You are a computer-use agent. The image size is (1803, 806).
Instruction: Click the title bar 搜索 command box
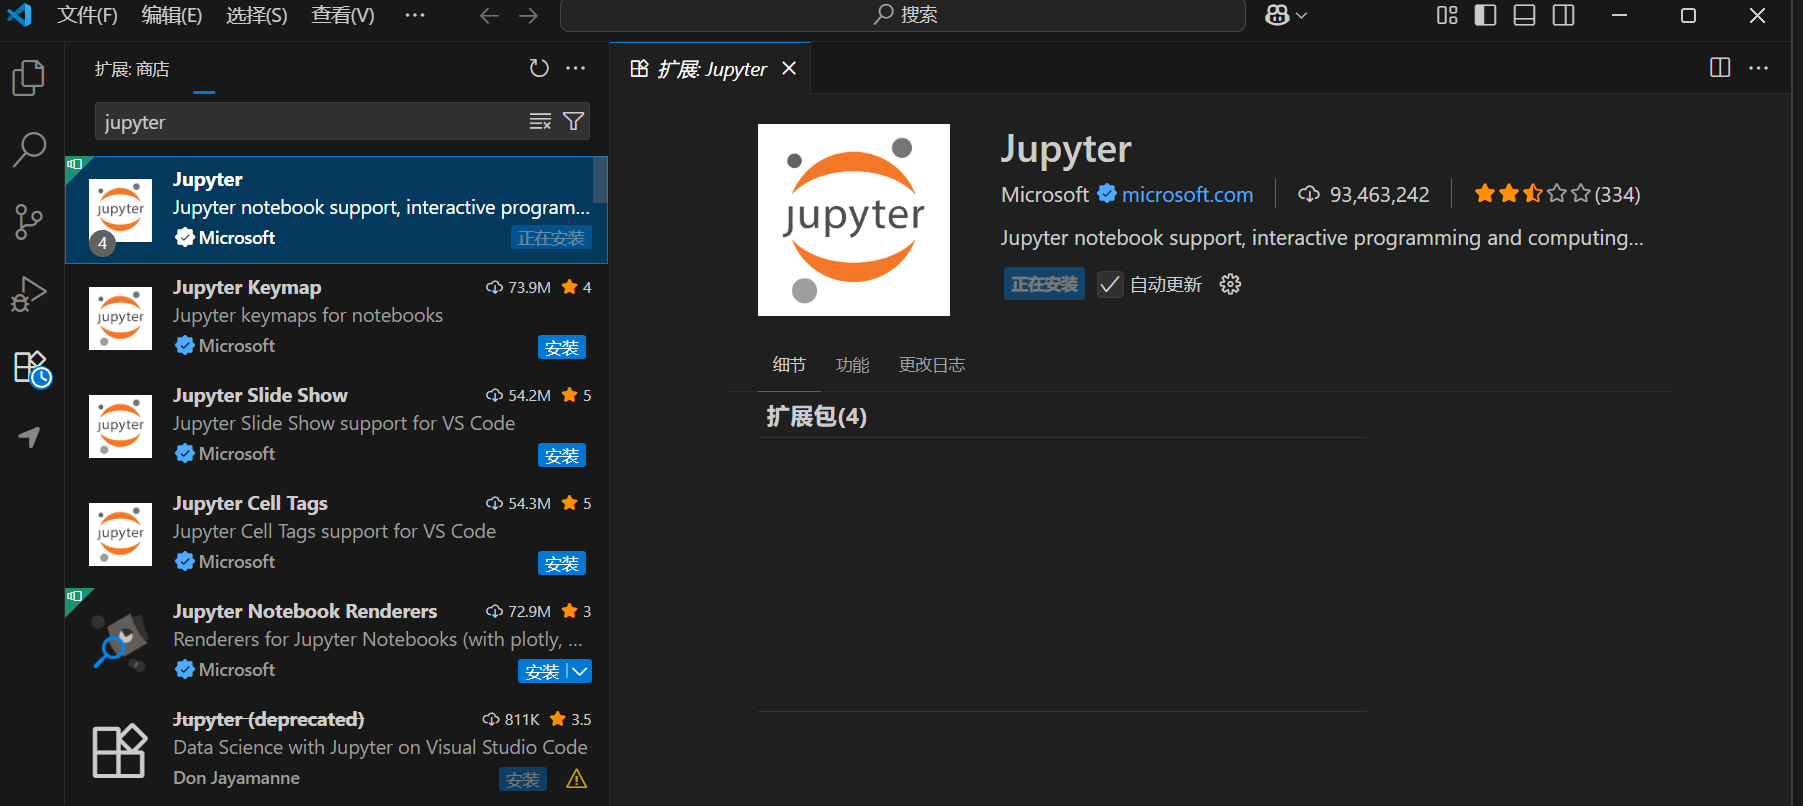click(x=903, y=15)
